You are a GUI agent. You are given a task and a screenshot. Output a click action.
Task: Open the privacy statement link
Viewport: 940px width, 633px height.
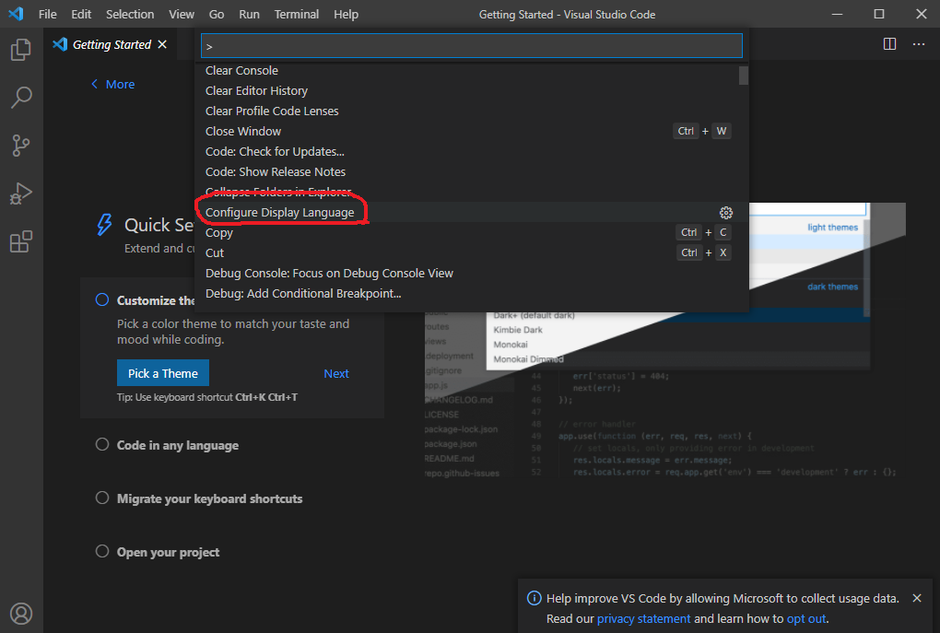(x=644, y=619)
